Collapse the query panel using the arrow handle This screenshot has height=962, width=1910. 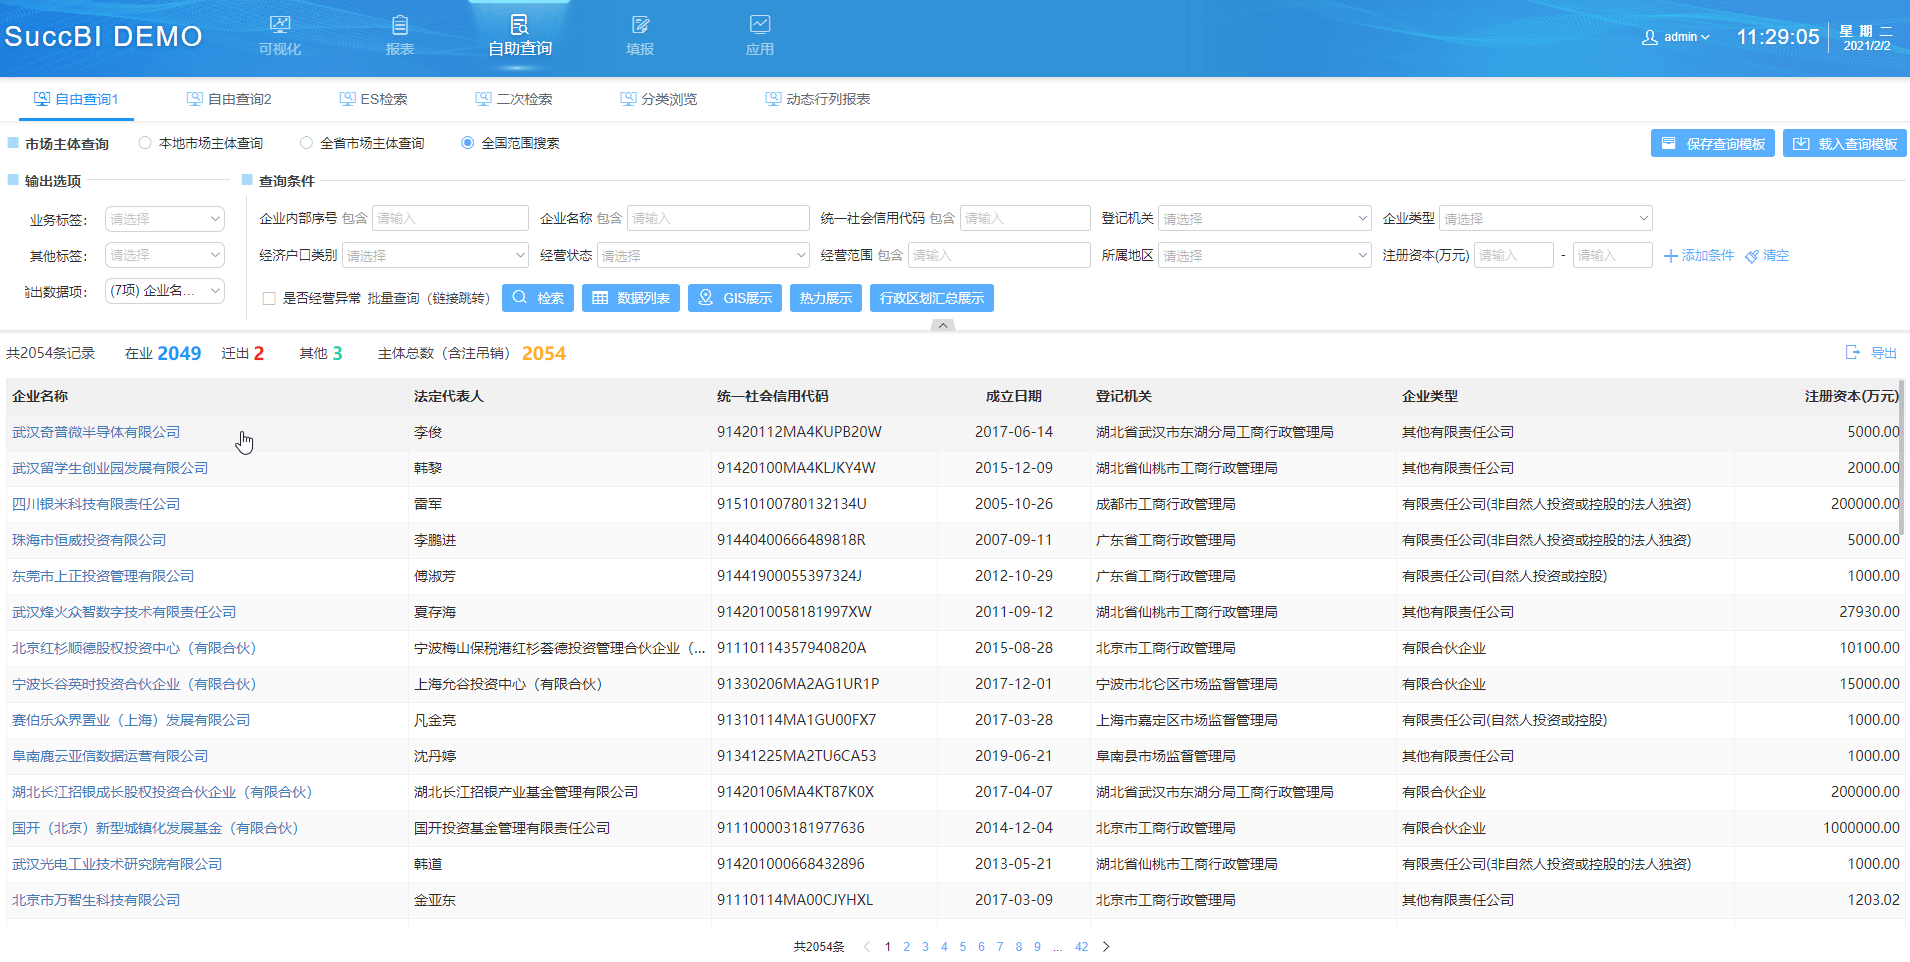[x=942, y=325]
